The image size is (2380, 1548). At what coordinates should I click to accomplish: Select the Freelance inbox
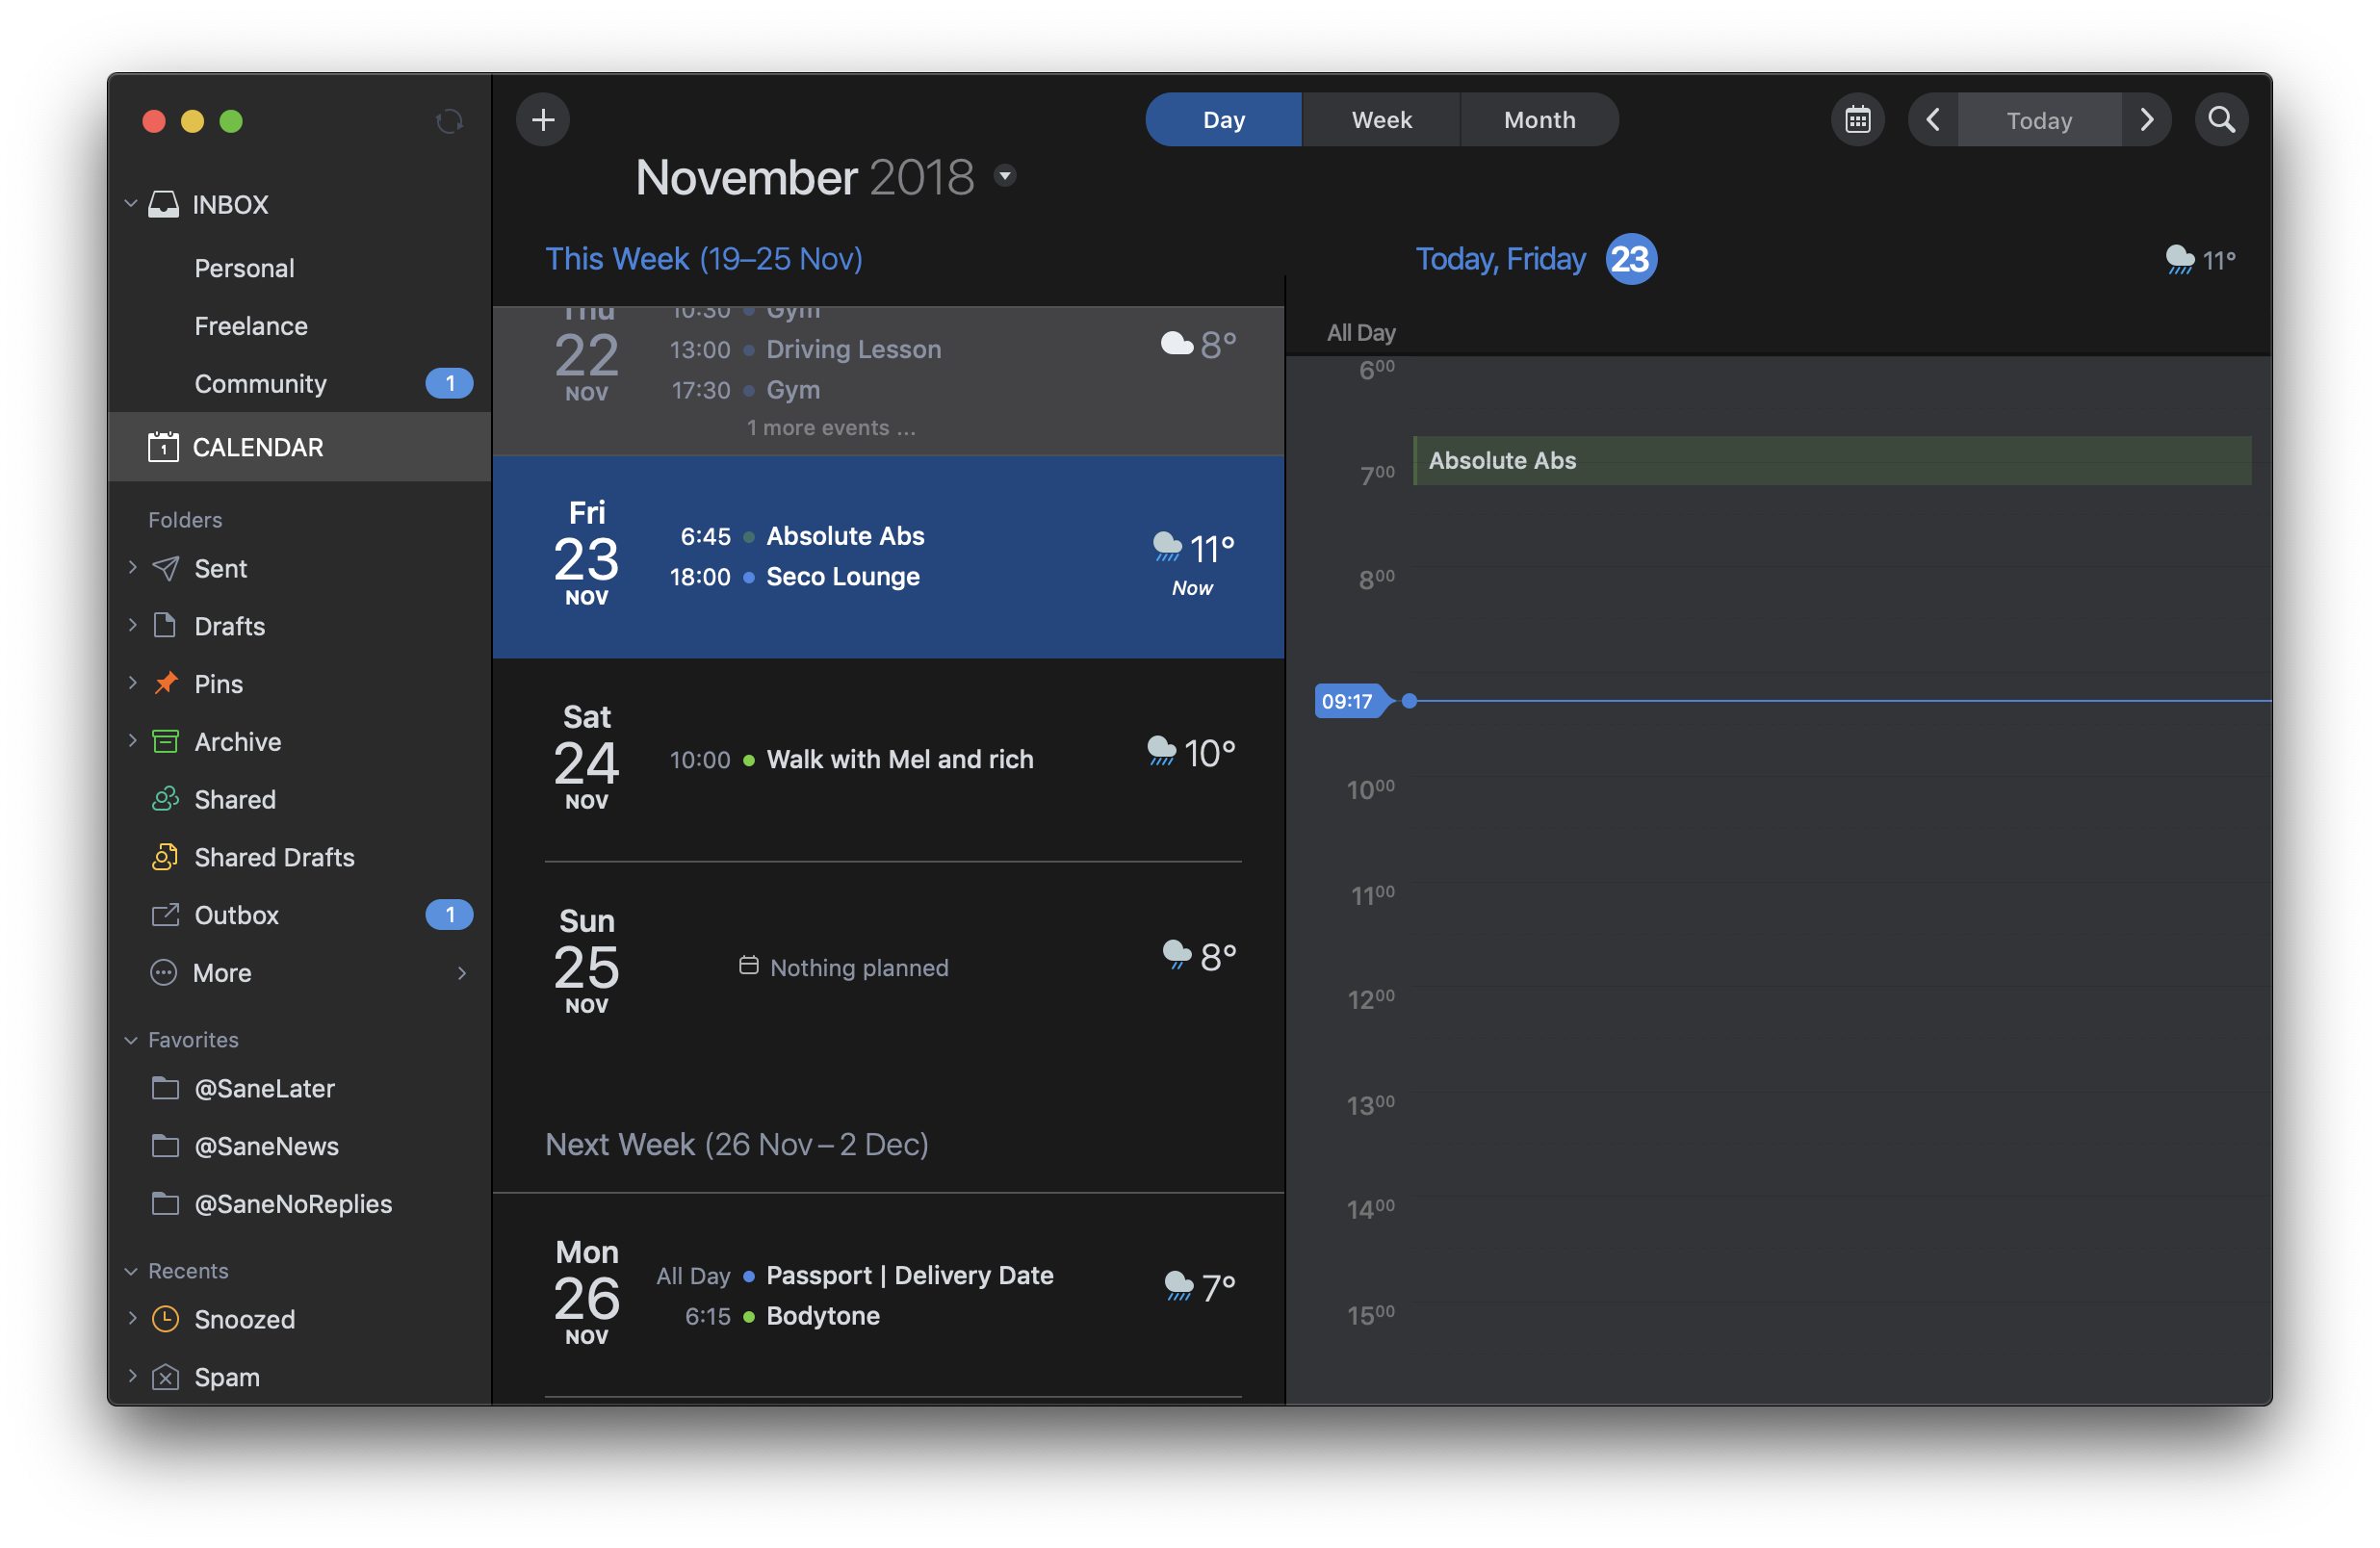click(x=250, y=326)
